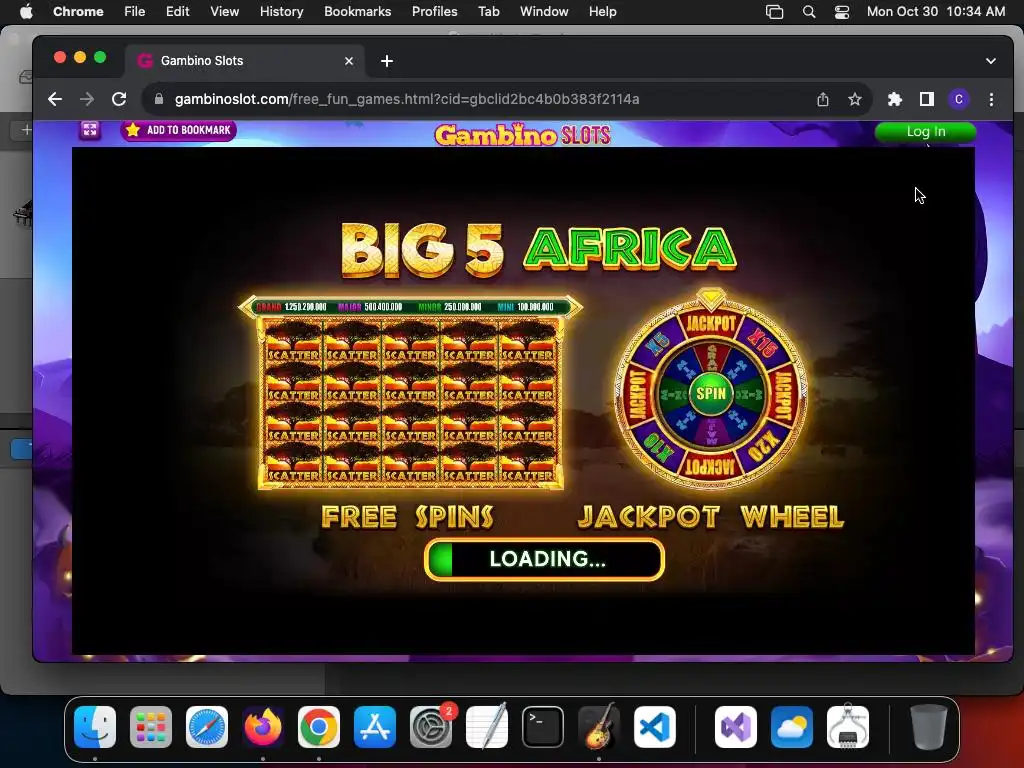Image resolution: width=1024 pixels, height=768 pixels.
Task: Open the File menu
Action: tap(135, 11)
